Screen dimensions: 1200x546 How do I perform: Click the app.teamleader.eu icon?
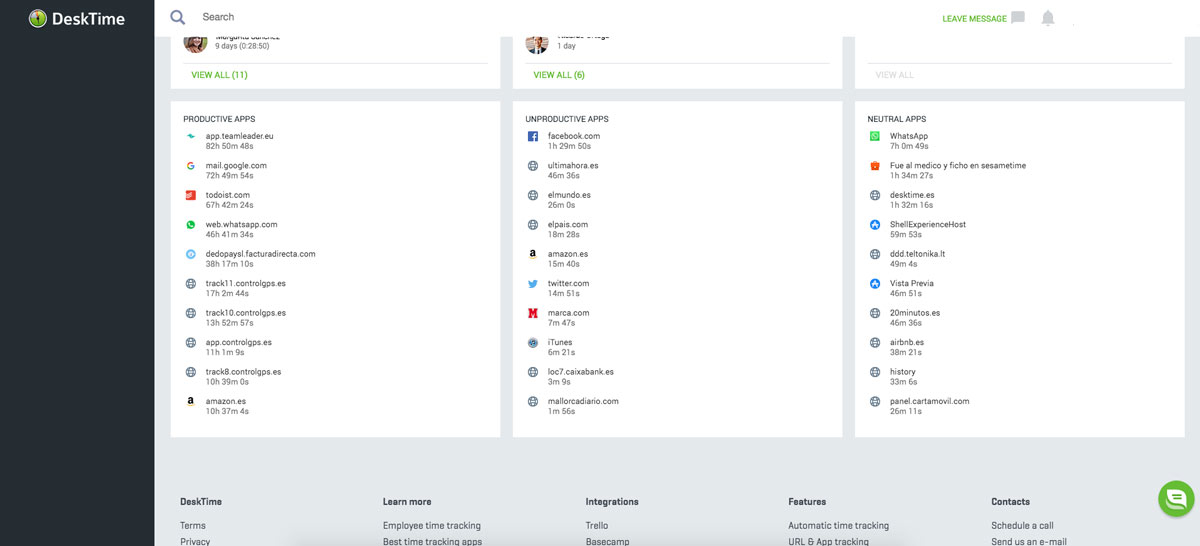pyautogui.click(x=191, y=136)
